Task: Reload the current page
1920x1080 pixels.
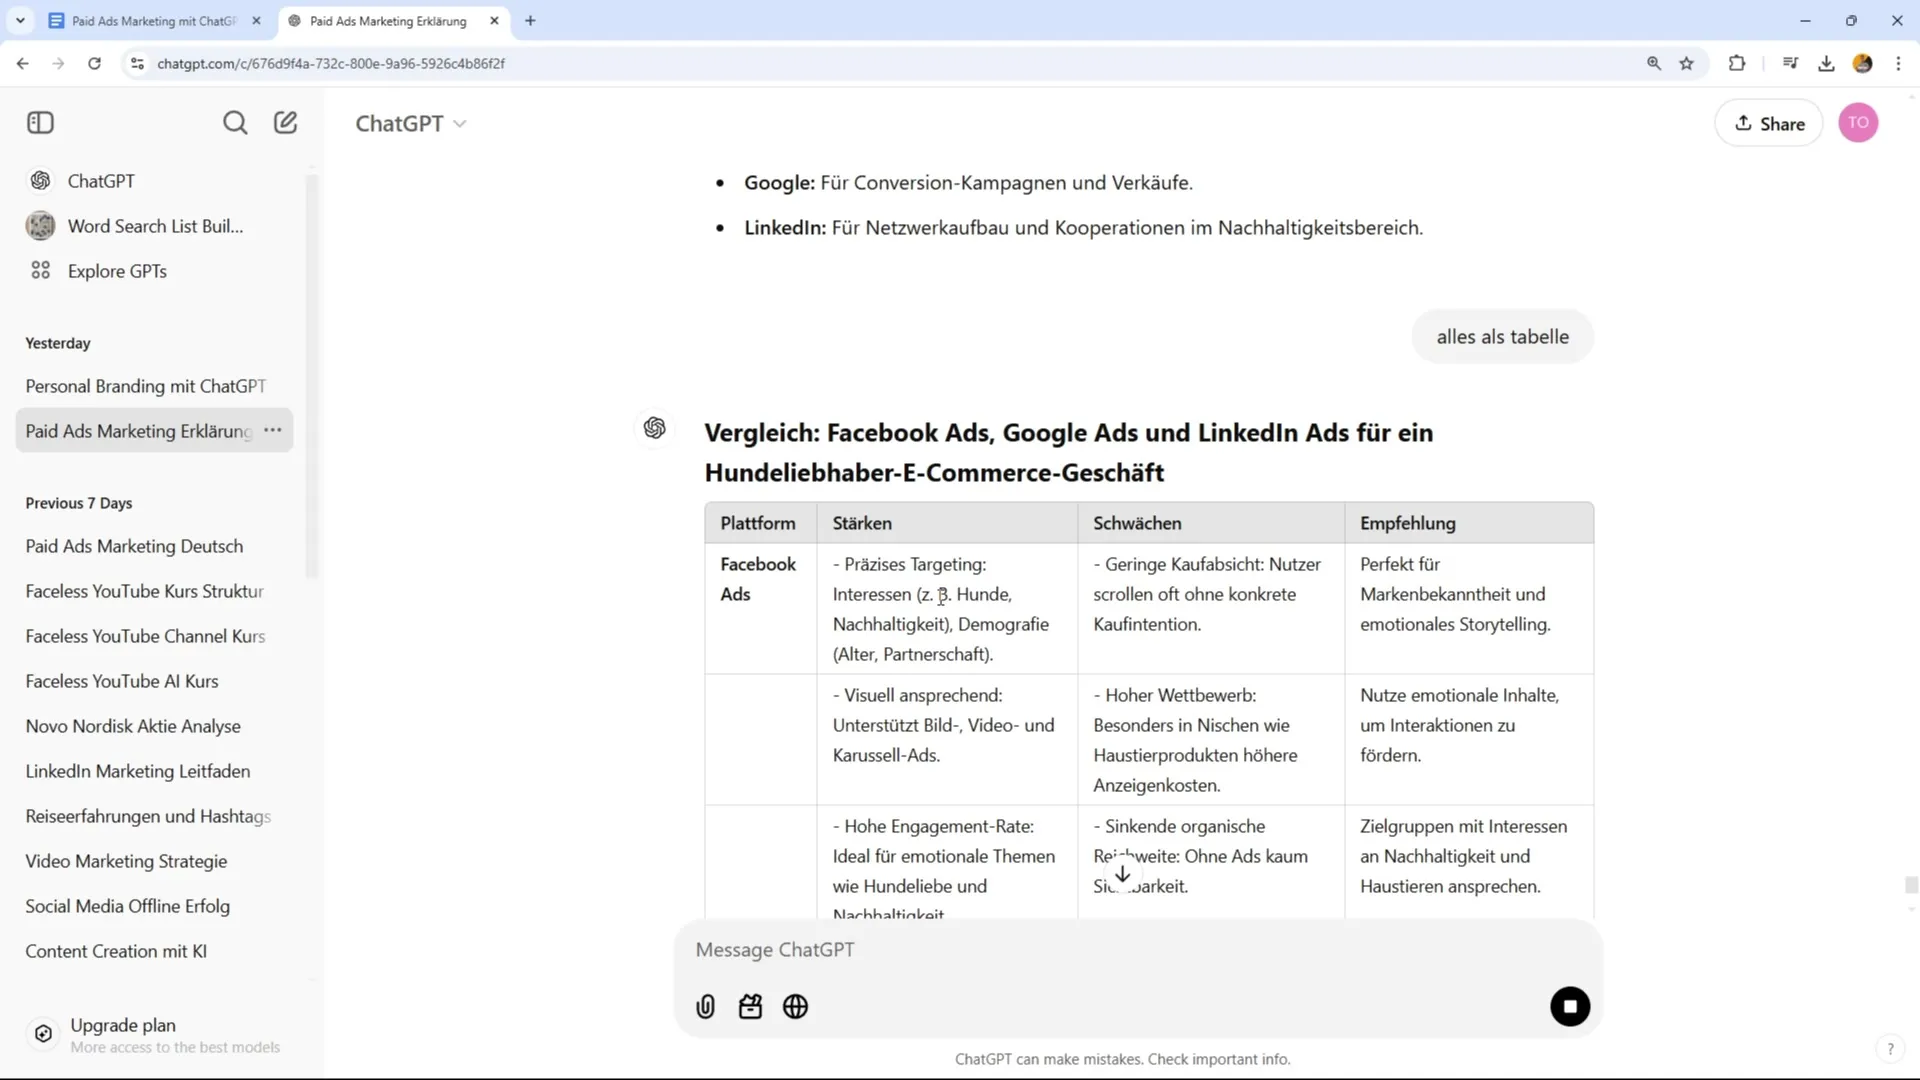Action: coord(95,63)
